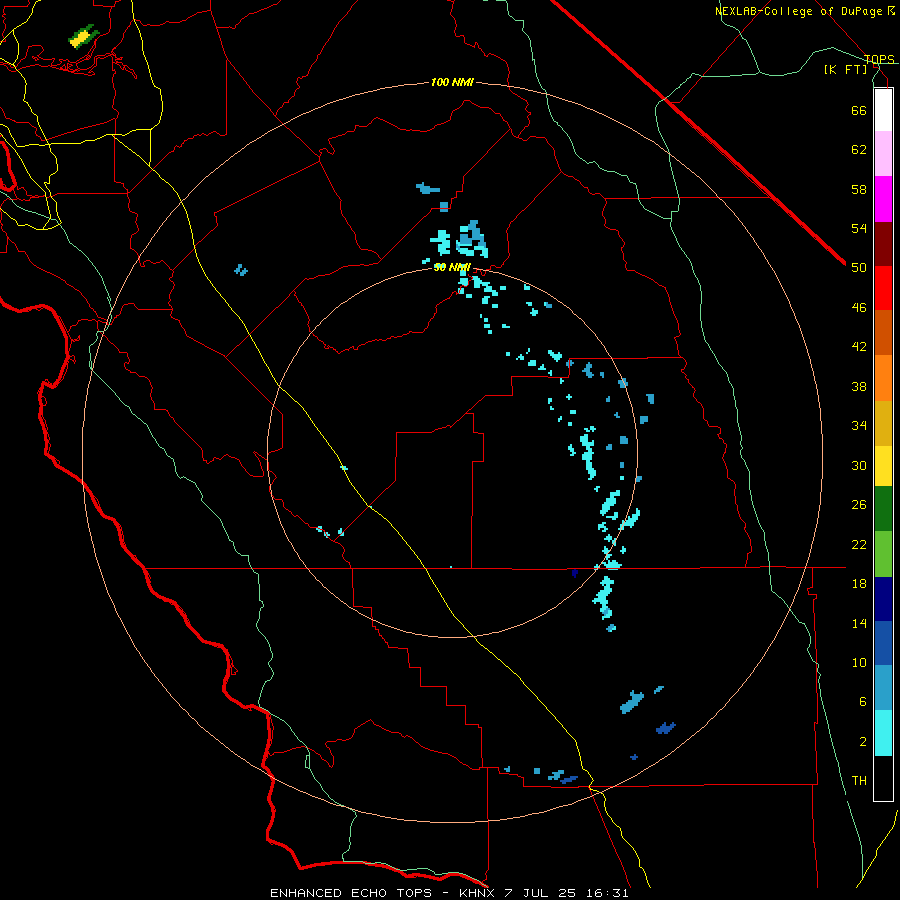Click the 50 value on the color scale
The image size is (900, 900).
coord(859,268)
